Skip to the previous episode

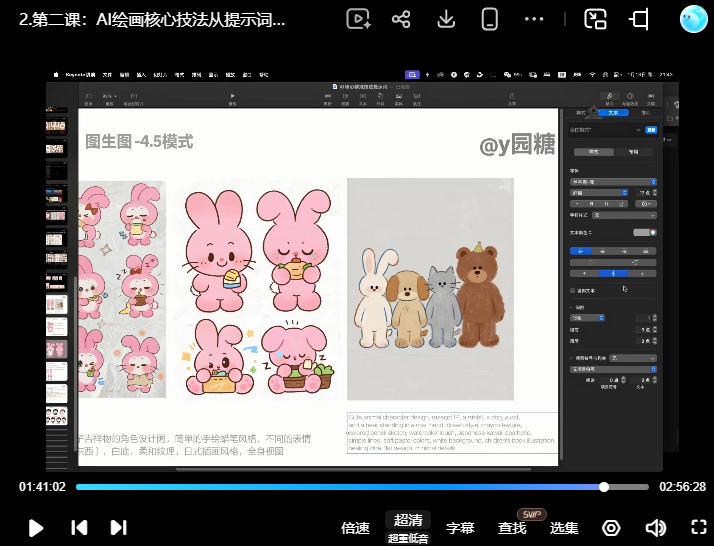[x=79, y=528]
